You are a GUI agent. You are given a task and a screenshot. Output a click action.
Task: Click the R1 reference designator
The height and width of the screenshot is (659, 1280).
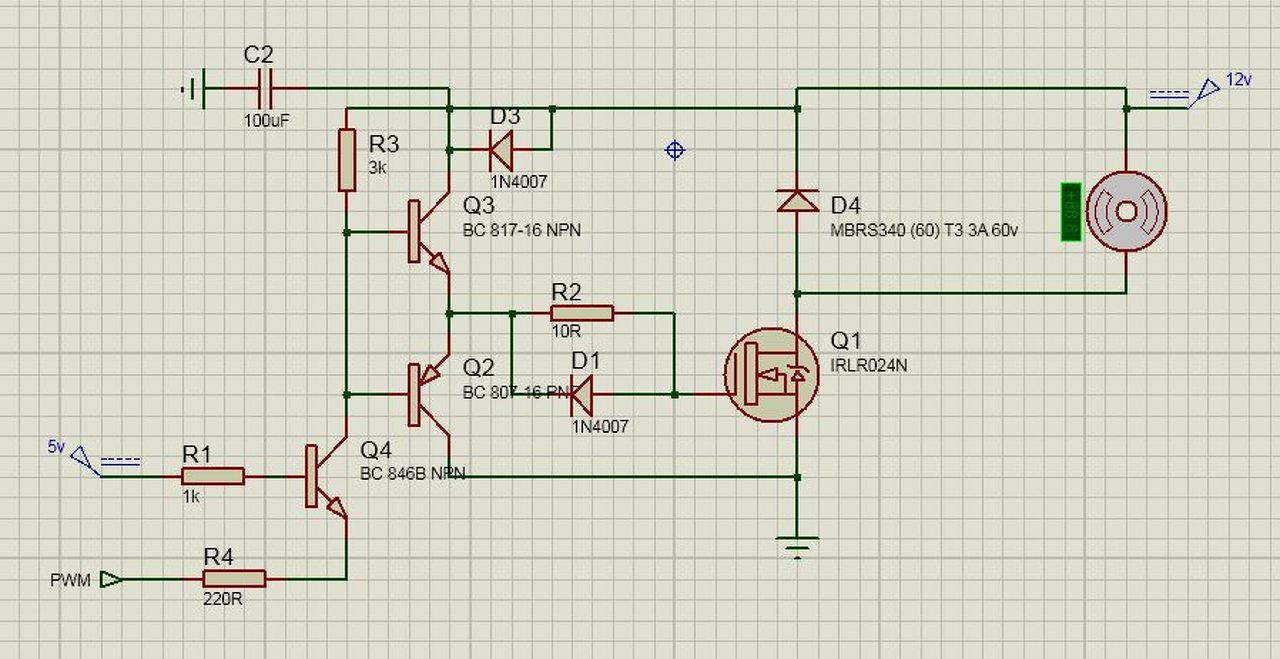point(197,454)
